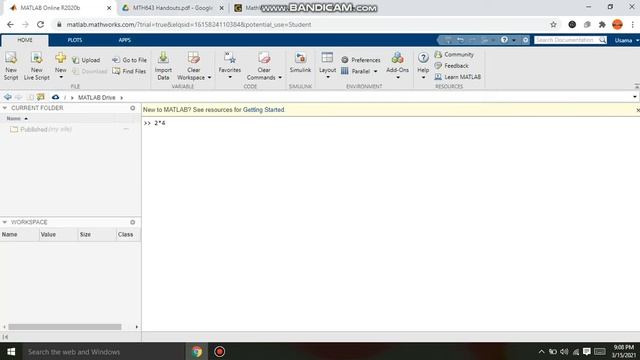640x360 pixels.
Task: Click the documentation search magnifier icon
Action: [x=602, y=40]
